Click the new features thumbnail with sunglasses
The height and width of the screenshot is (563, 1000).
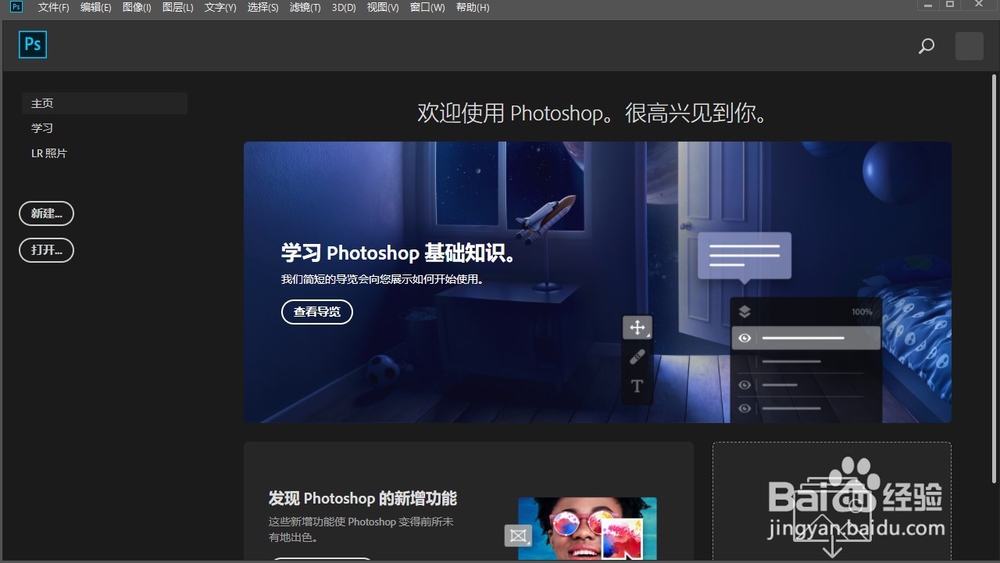[587, 529]
